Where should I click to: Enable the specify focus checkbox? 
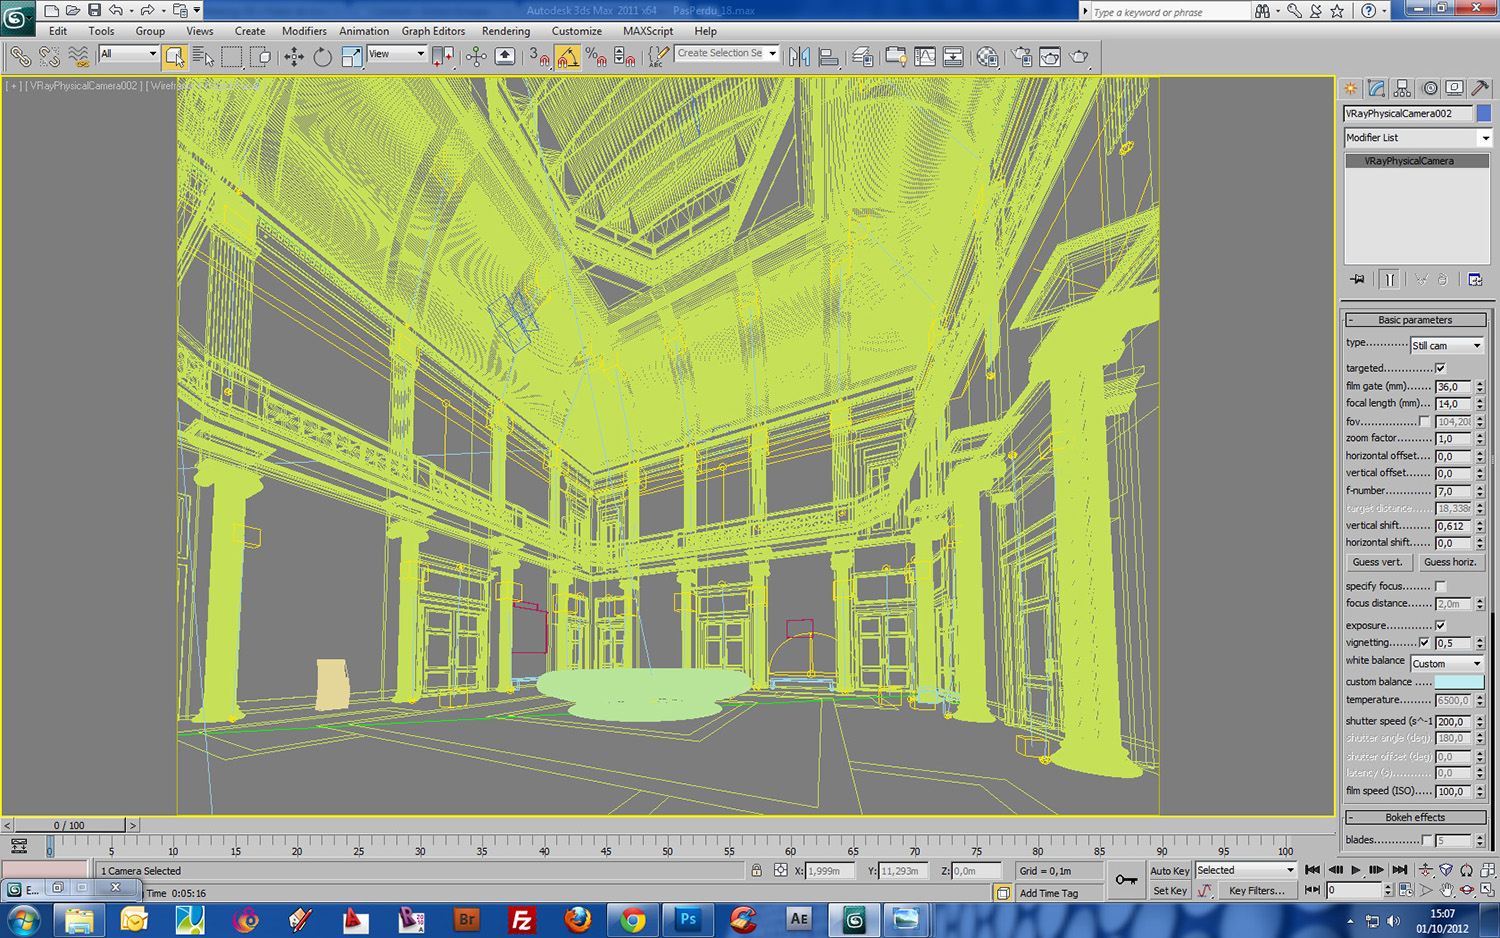(1440, 586)
